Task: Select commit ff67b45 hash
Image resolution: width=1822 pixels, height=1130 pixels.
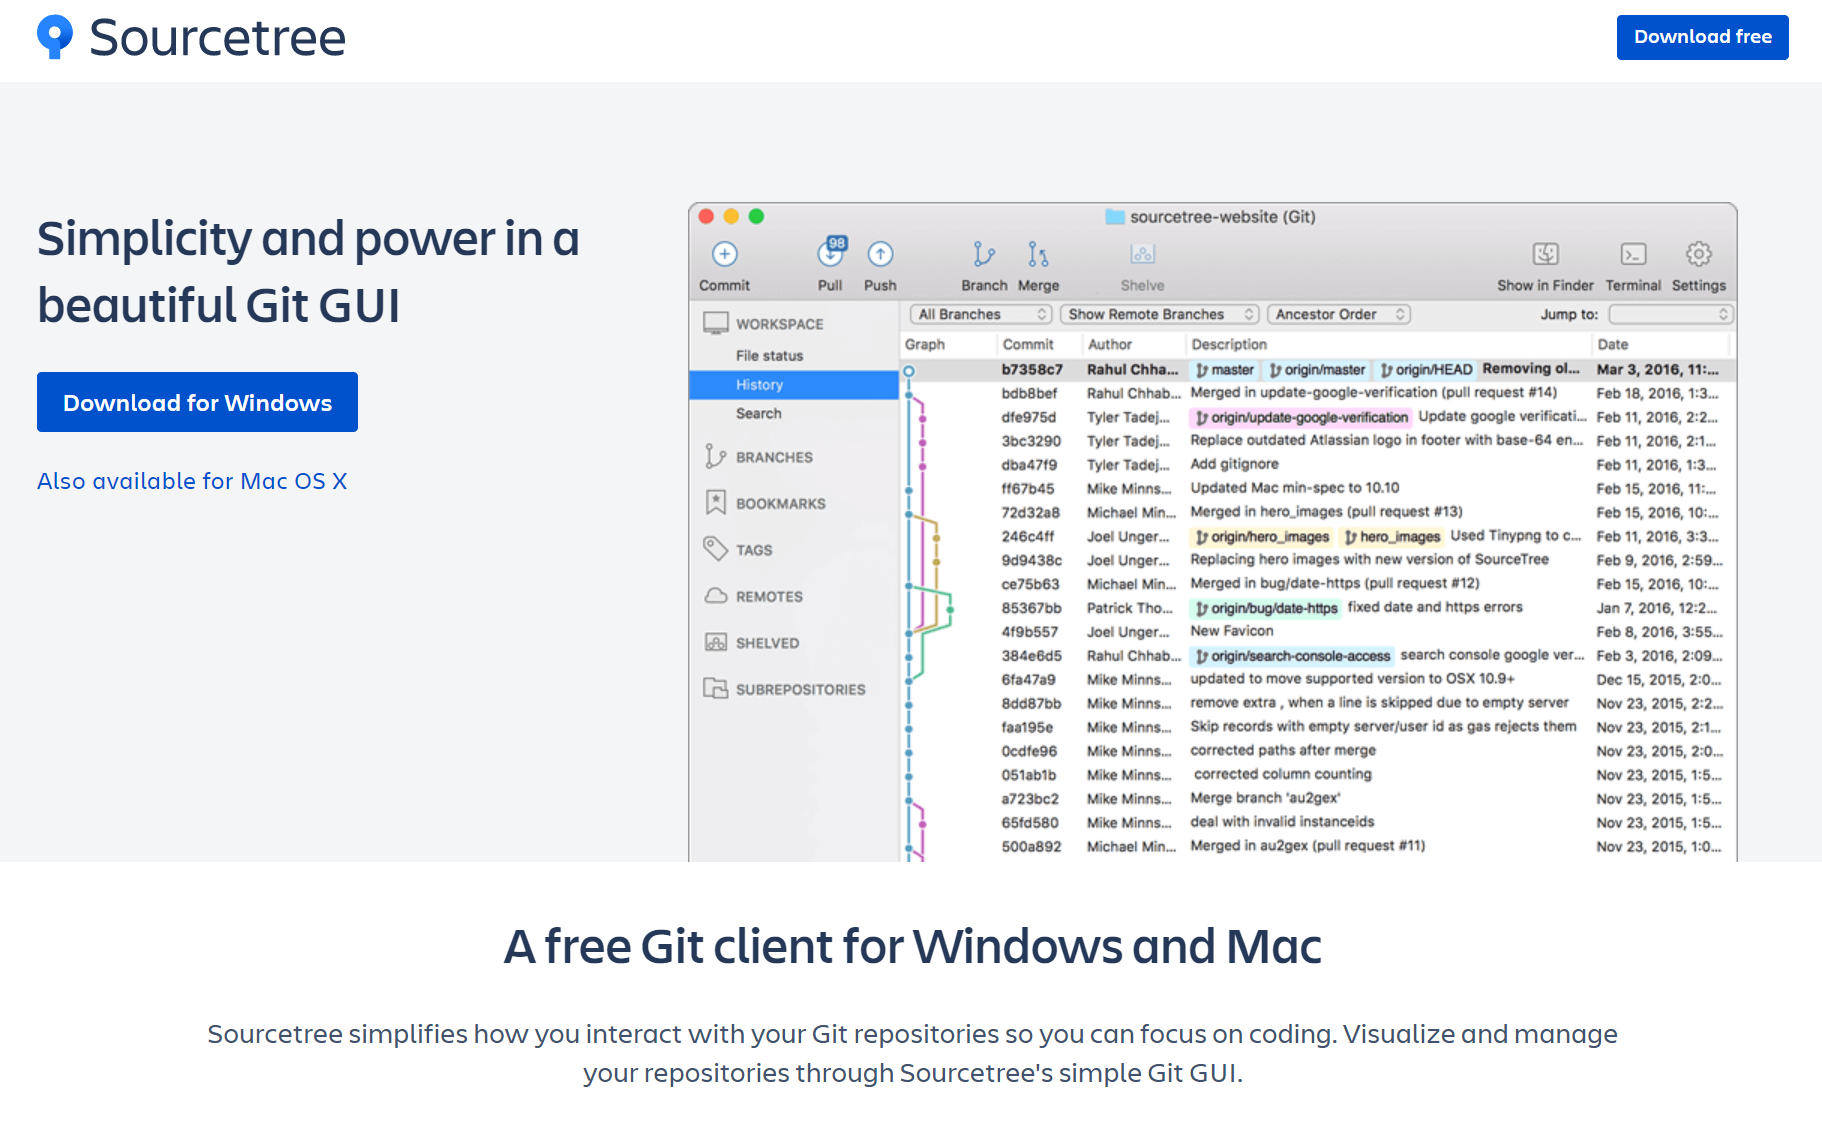Action: [x=1027, y=489]
